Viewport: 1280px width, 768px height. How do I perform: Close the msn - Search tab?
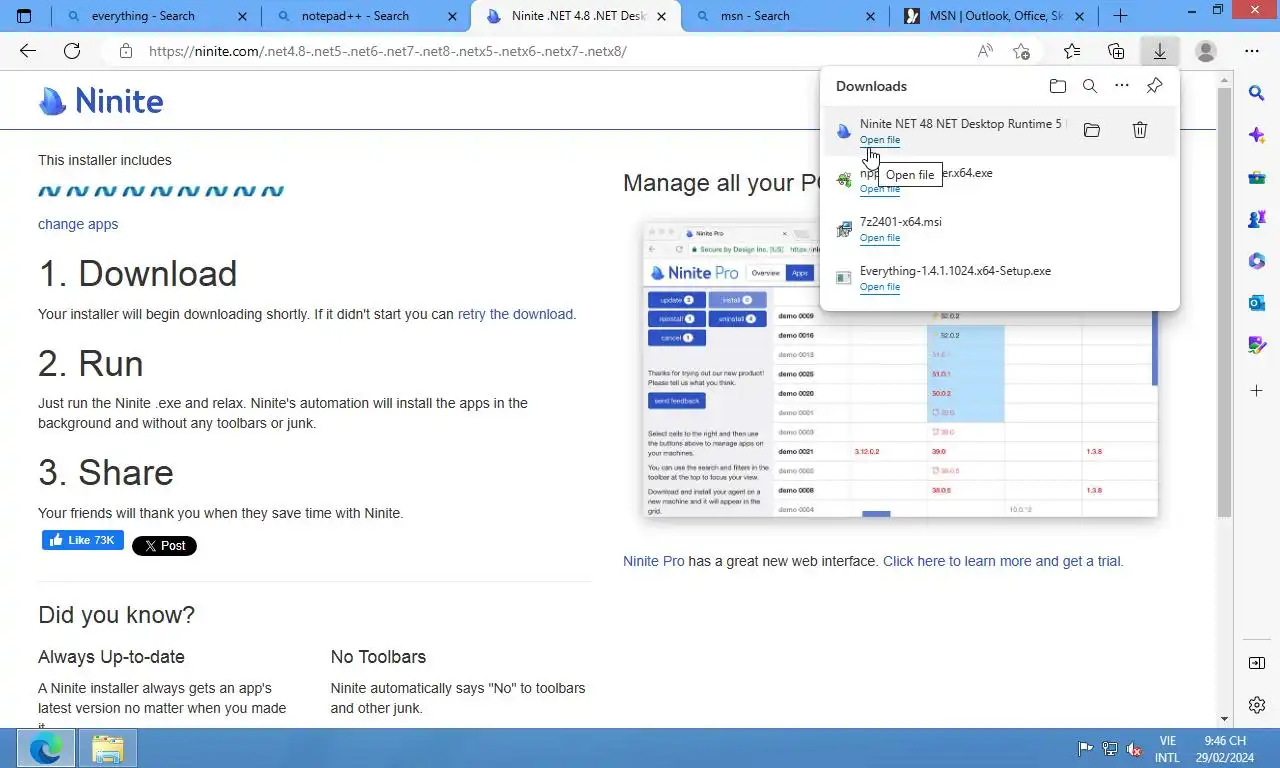pyautogui.click(x=870, y=16)
